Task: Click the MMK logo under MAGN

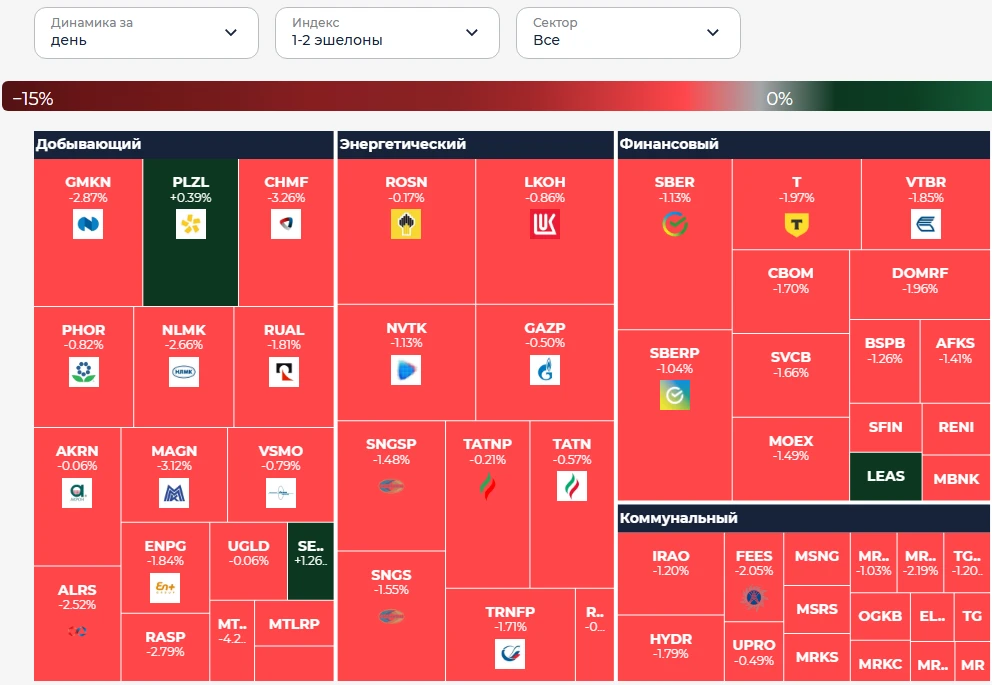Action: coord(174,493)
